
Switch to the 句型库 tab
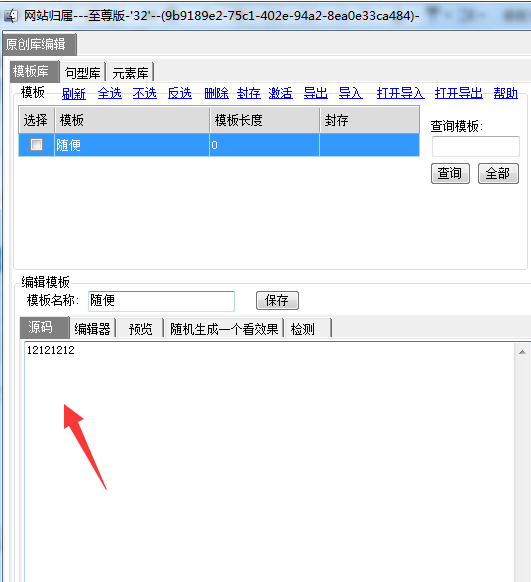click(x=82, y=72)
